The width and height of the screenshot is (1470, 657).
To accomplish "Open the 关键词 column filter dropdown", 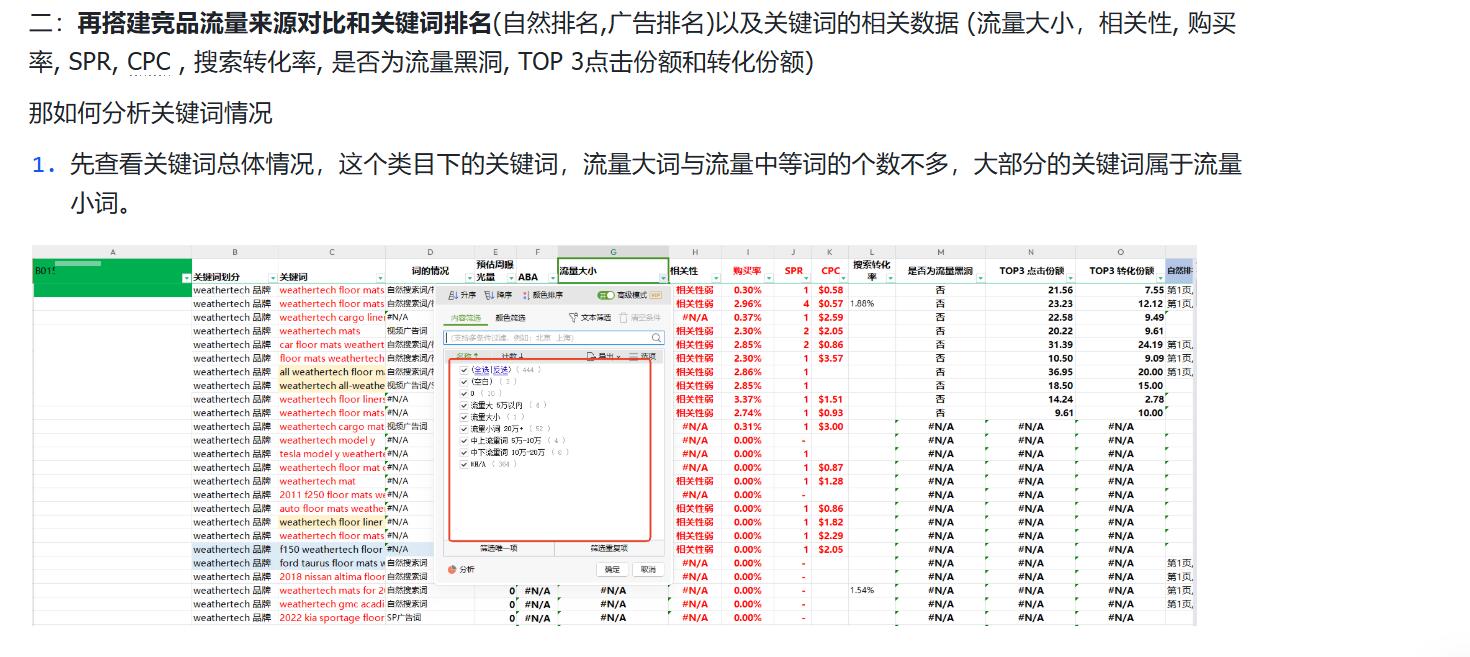I will coord(380,277).
